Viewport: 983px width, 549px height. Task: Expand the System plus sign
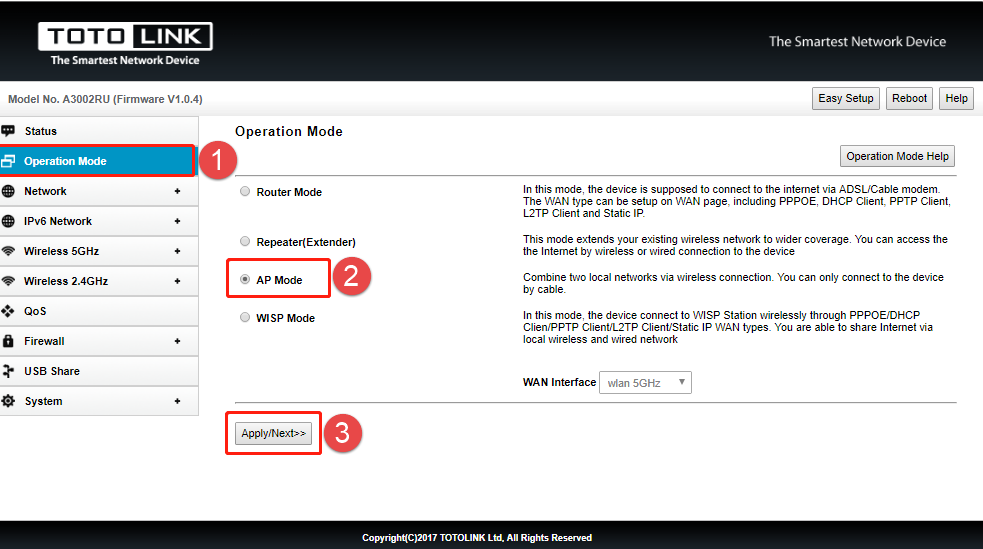tap(177, 401)
